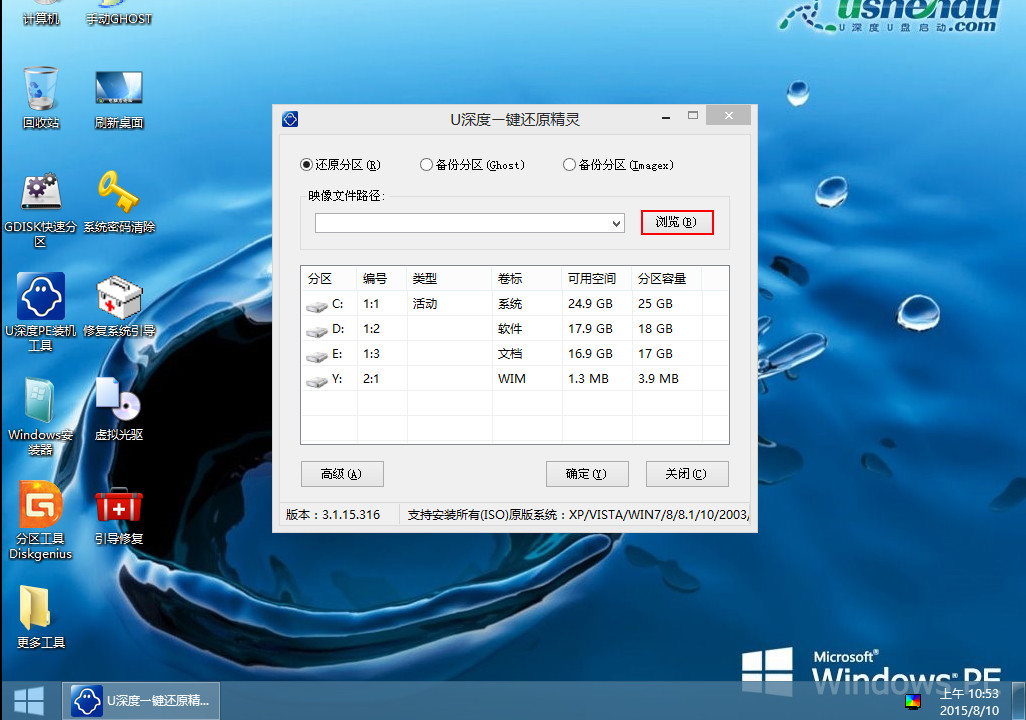Screen dimensions: 1026x720
Task: Click the E: drive icon in the partition list
Action: [317, 355]
